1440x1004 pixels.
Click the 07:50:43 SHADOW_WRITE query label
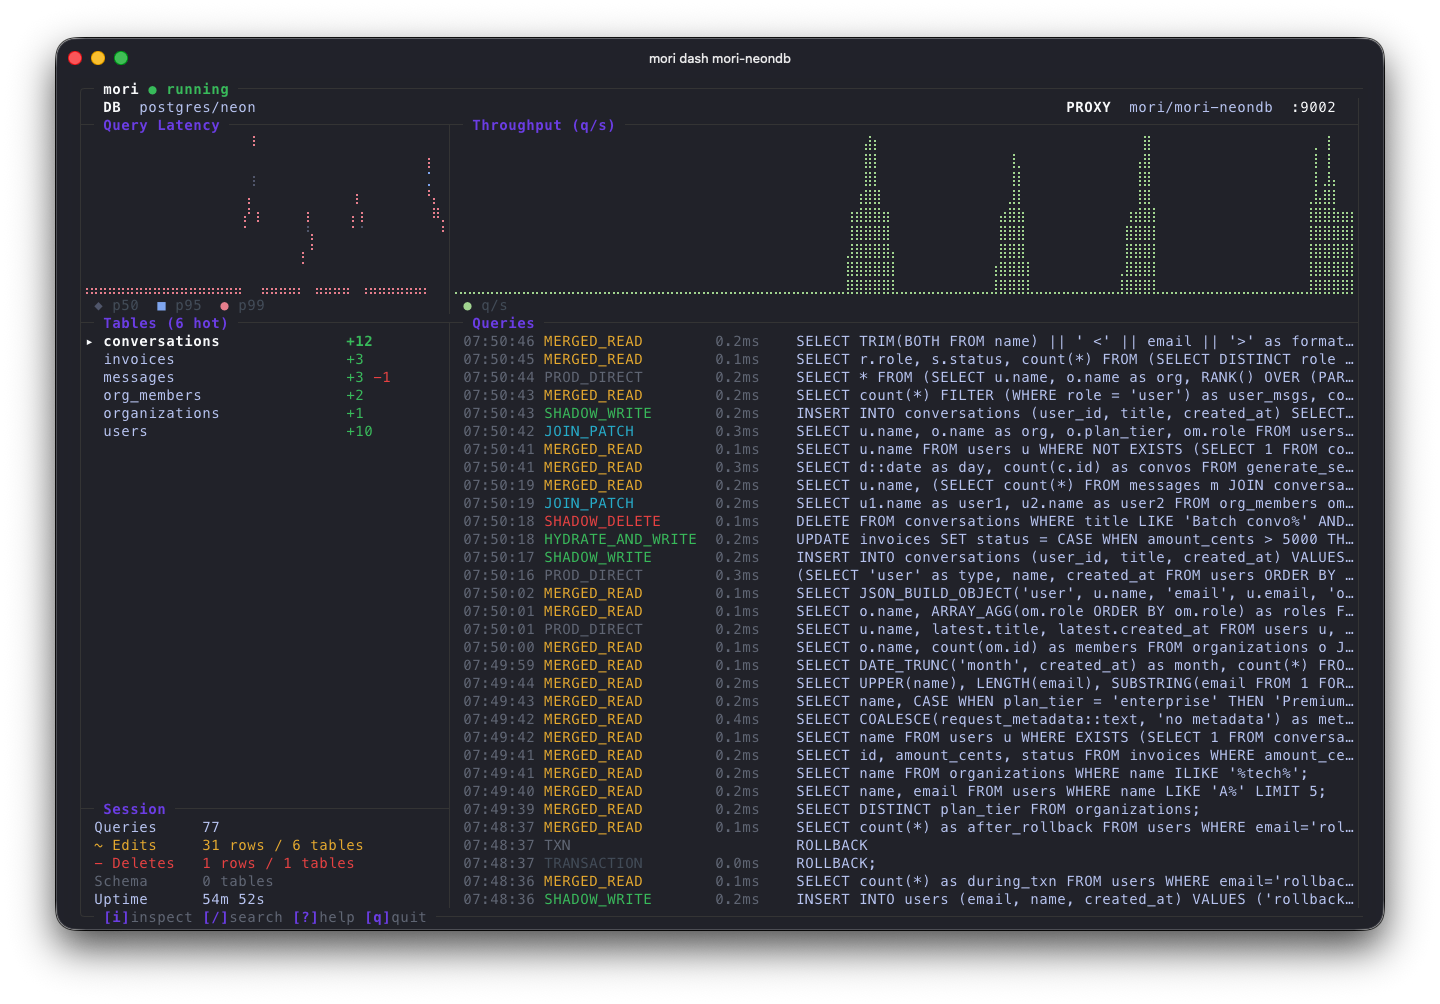(598, 414)
